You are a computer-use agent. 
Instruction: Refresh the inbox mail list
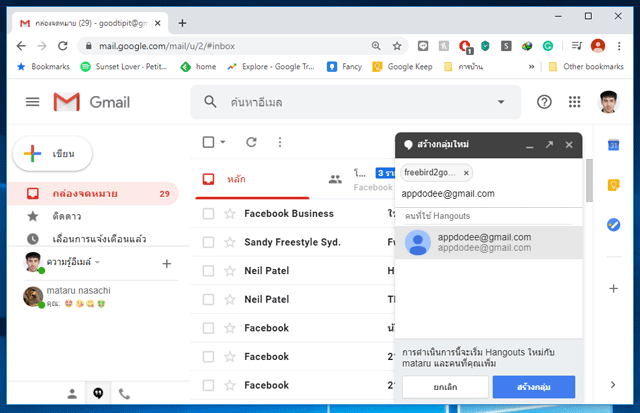coord(251,142)
